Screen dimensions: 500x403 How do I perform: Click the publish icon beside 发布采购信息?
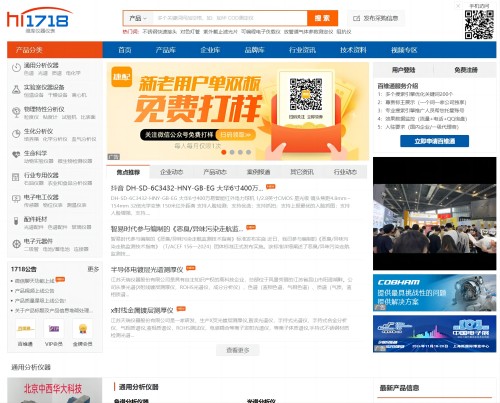tap(356, 18)
